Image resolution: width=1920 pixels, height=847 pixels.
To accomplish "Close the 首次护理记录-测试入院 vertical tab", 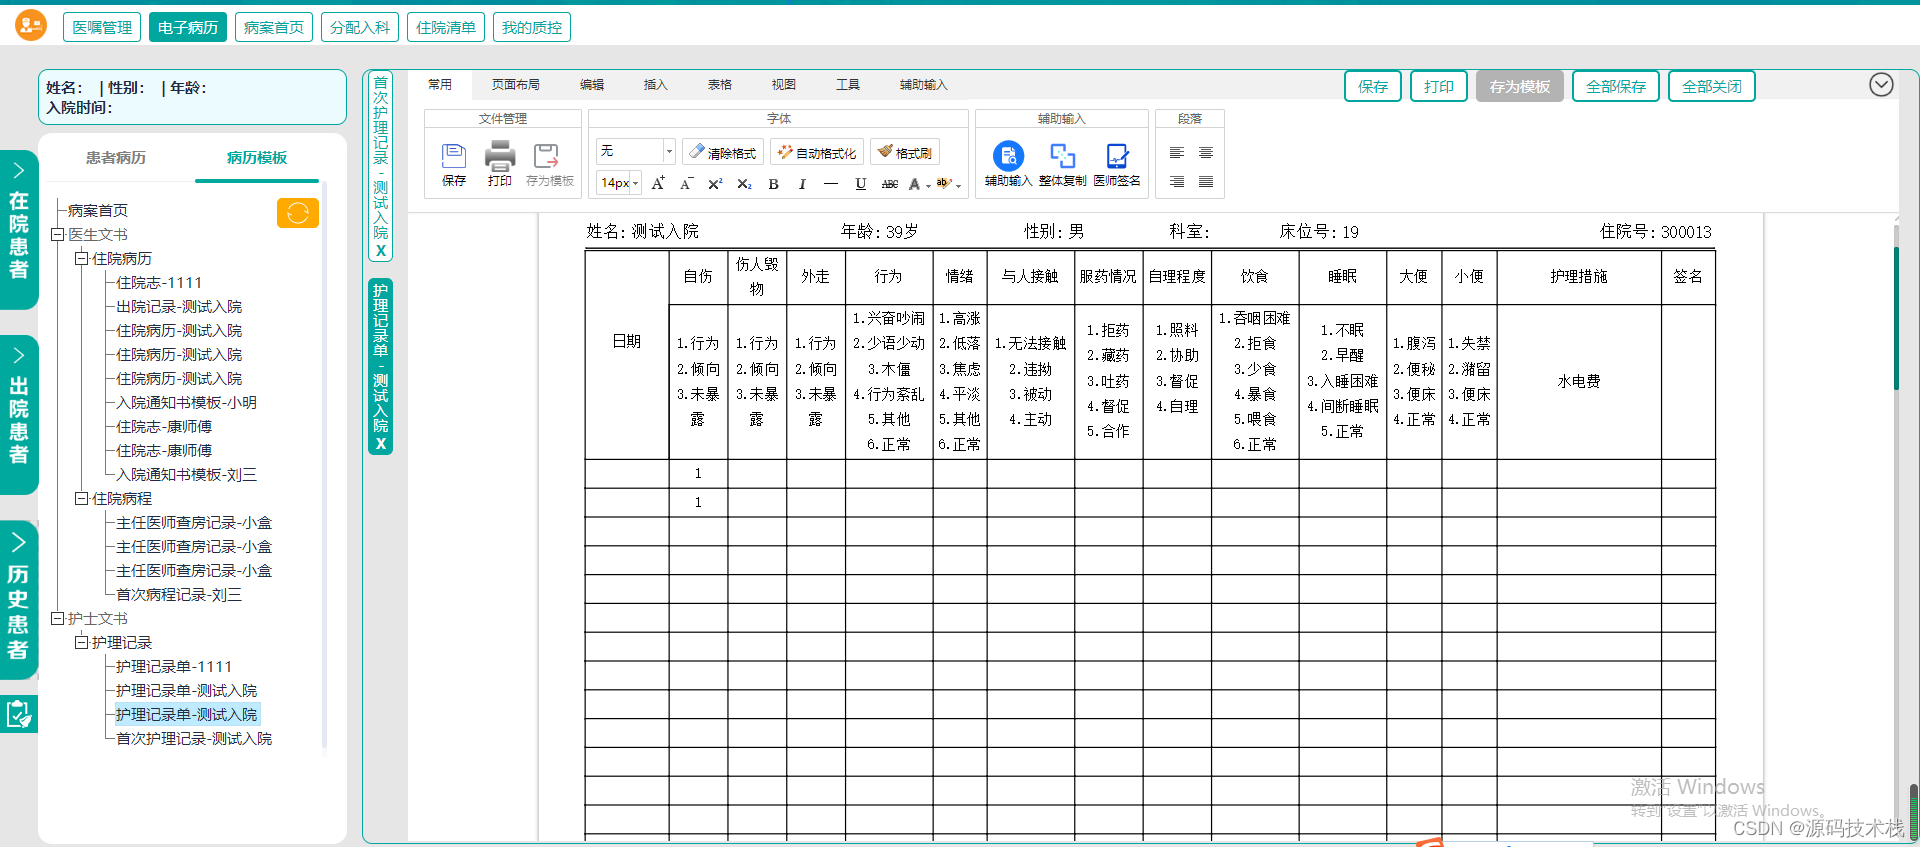I will click(381, 251).
